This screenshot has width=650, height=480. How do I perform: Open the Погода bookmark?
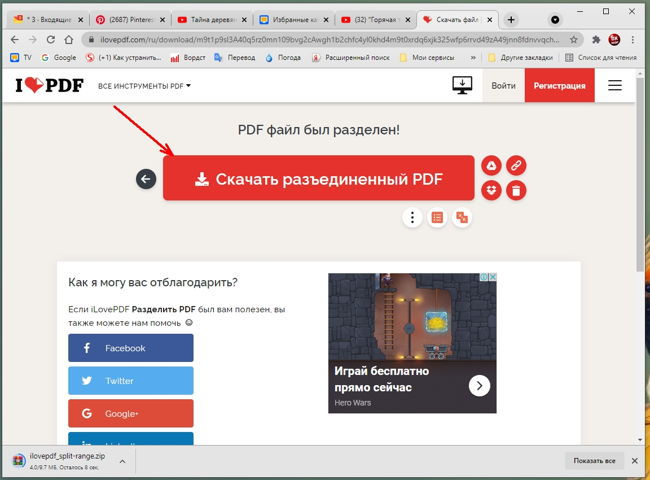click(x=283, y=58)
